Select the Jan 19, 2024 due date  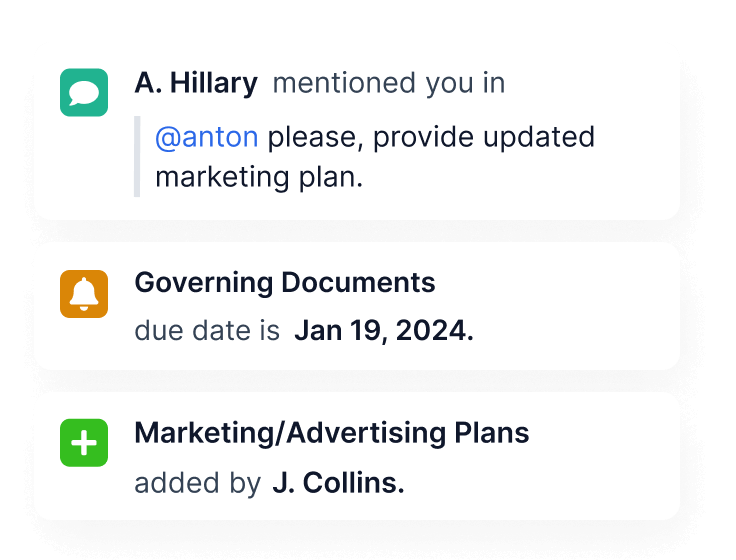tap(383, 332)
